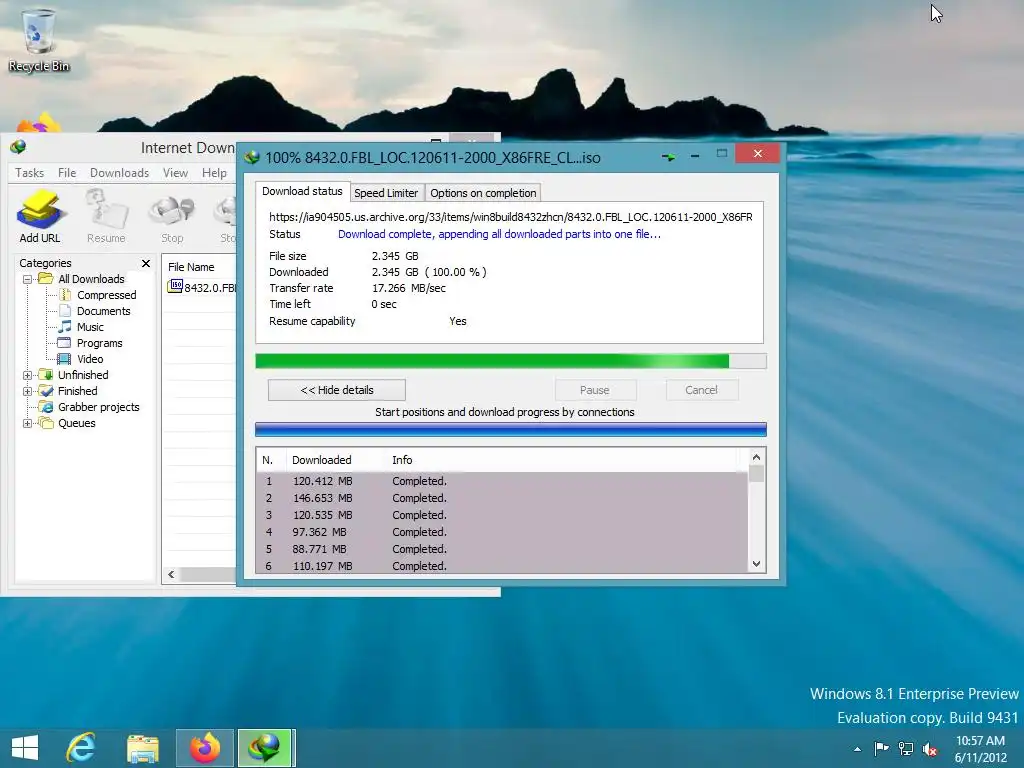1024x768 pixels.
Task: Click the Action Center flag tray icon
Action: (881, 748)
